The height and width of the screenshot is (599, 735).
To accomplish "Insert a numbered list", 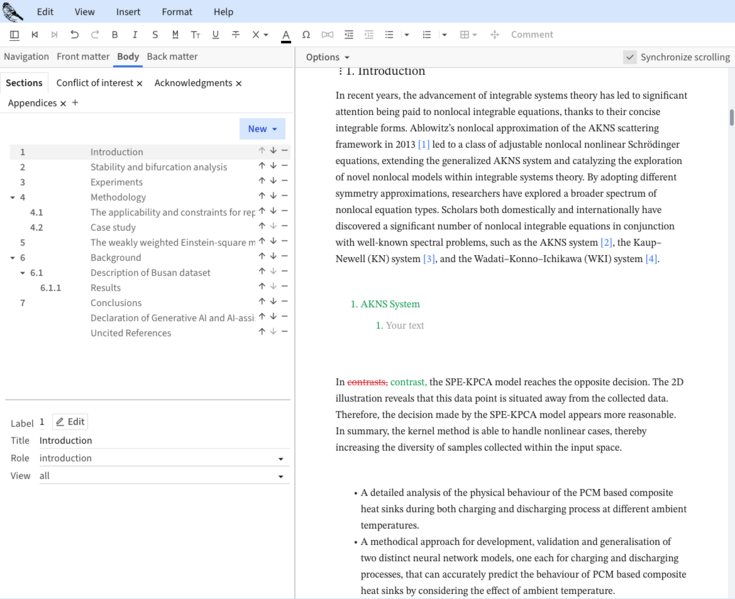I will (x=427, y=35).
